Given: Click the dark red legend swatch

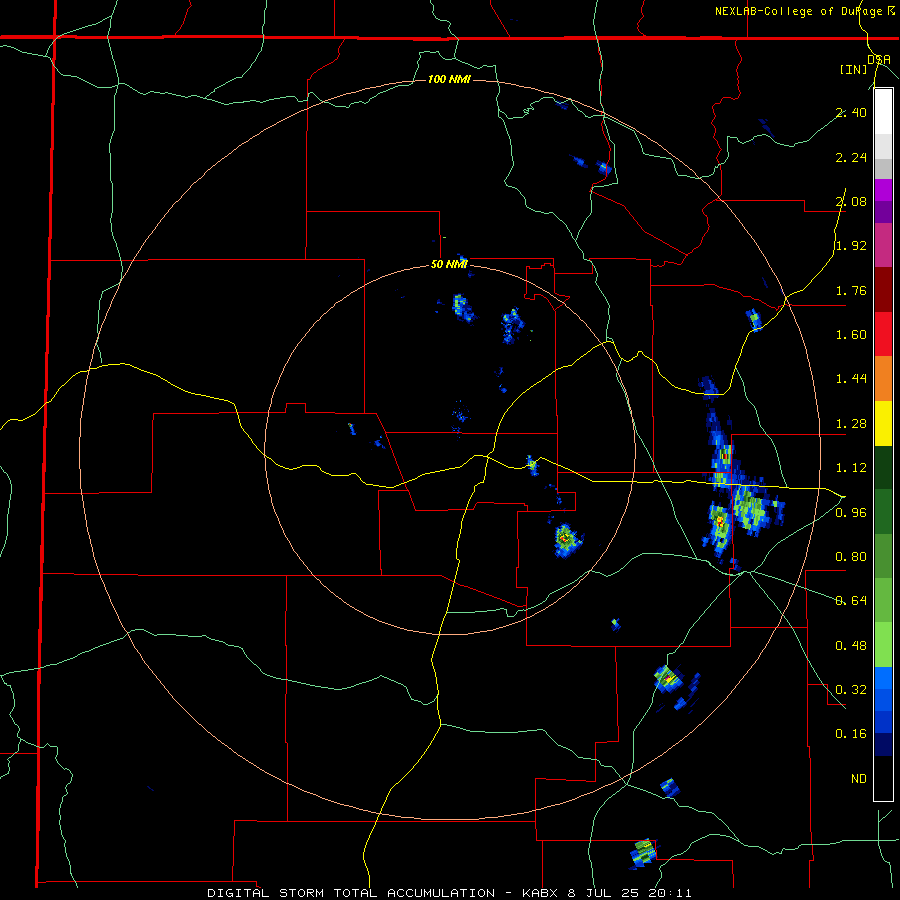Looking at the screenshot, I should pos(883,290).
